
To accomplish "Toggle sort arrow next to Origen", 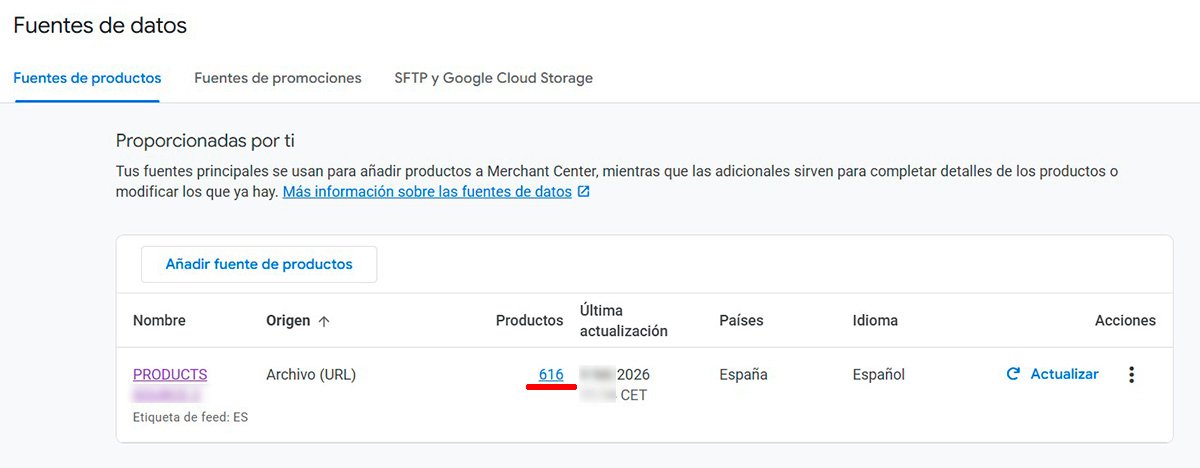I will pyautogui.click(x=324, y=321).
